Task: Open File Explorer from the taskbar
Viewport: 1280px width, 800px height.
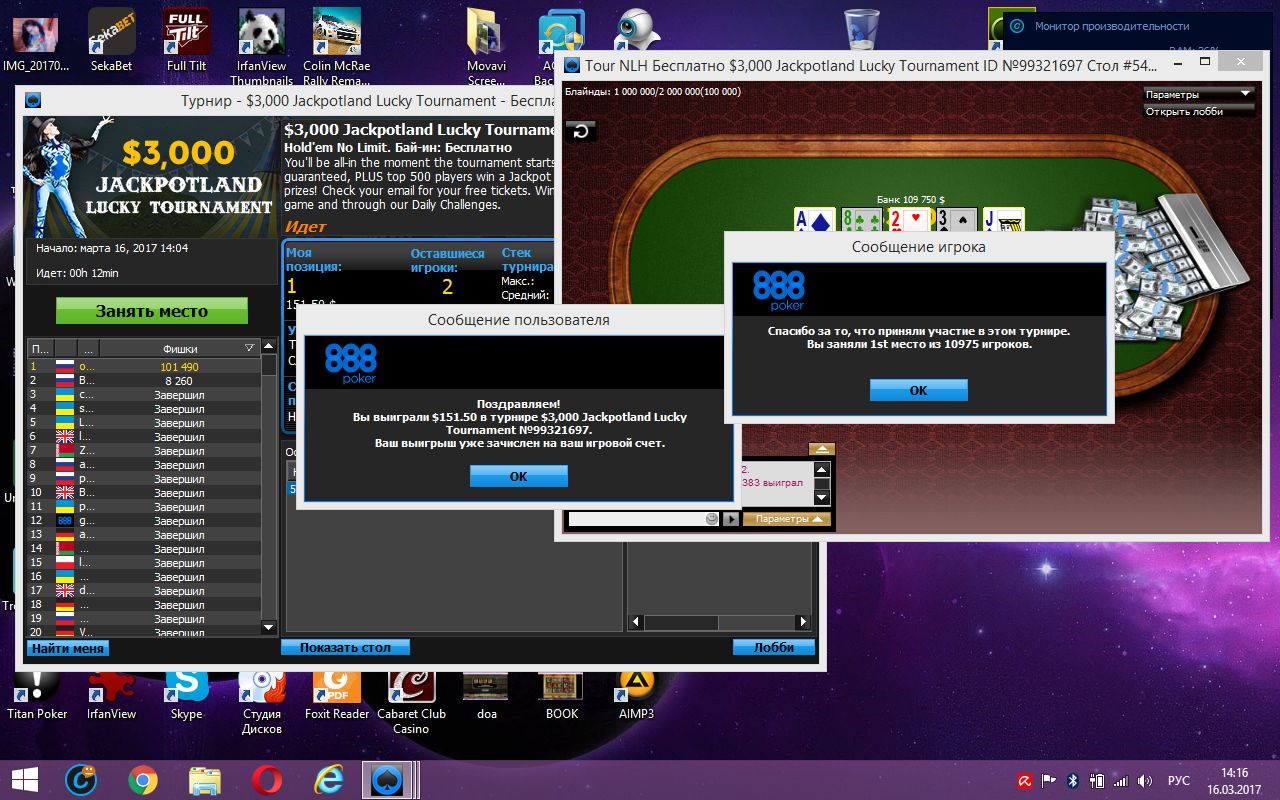Action: [205, 780]
